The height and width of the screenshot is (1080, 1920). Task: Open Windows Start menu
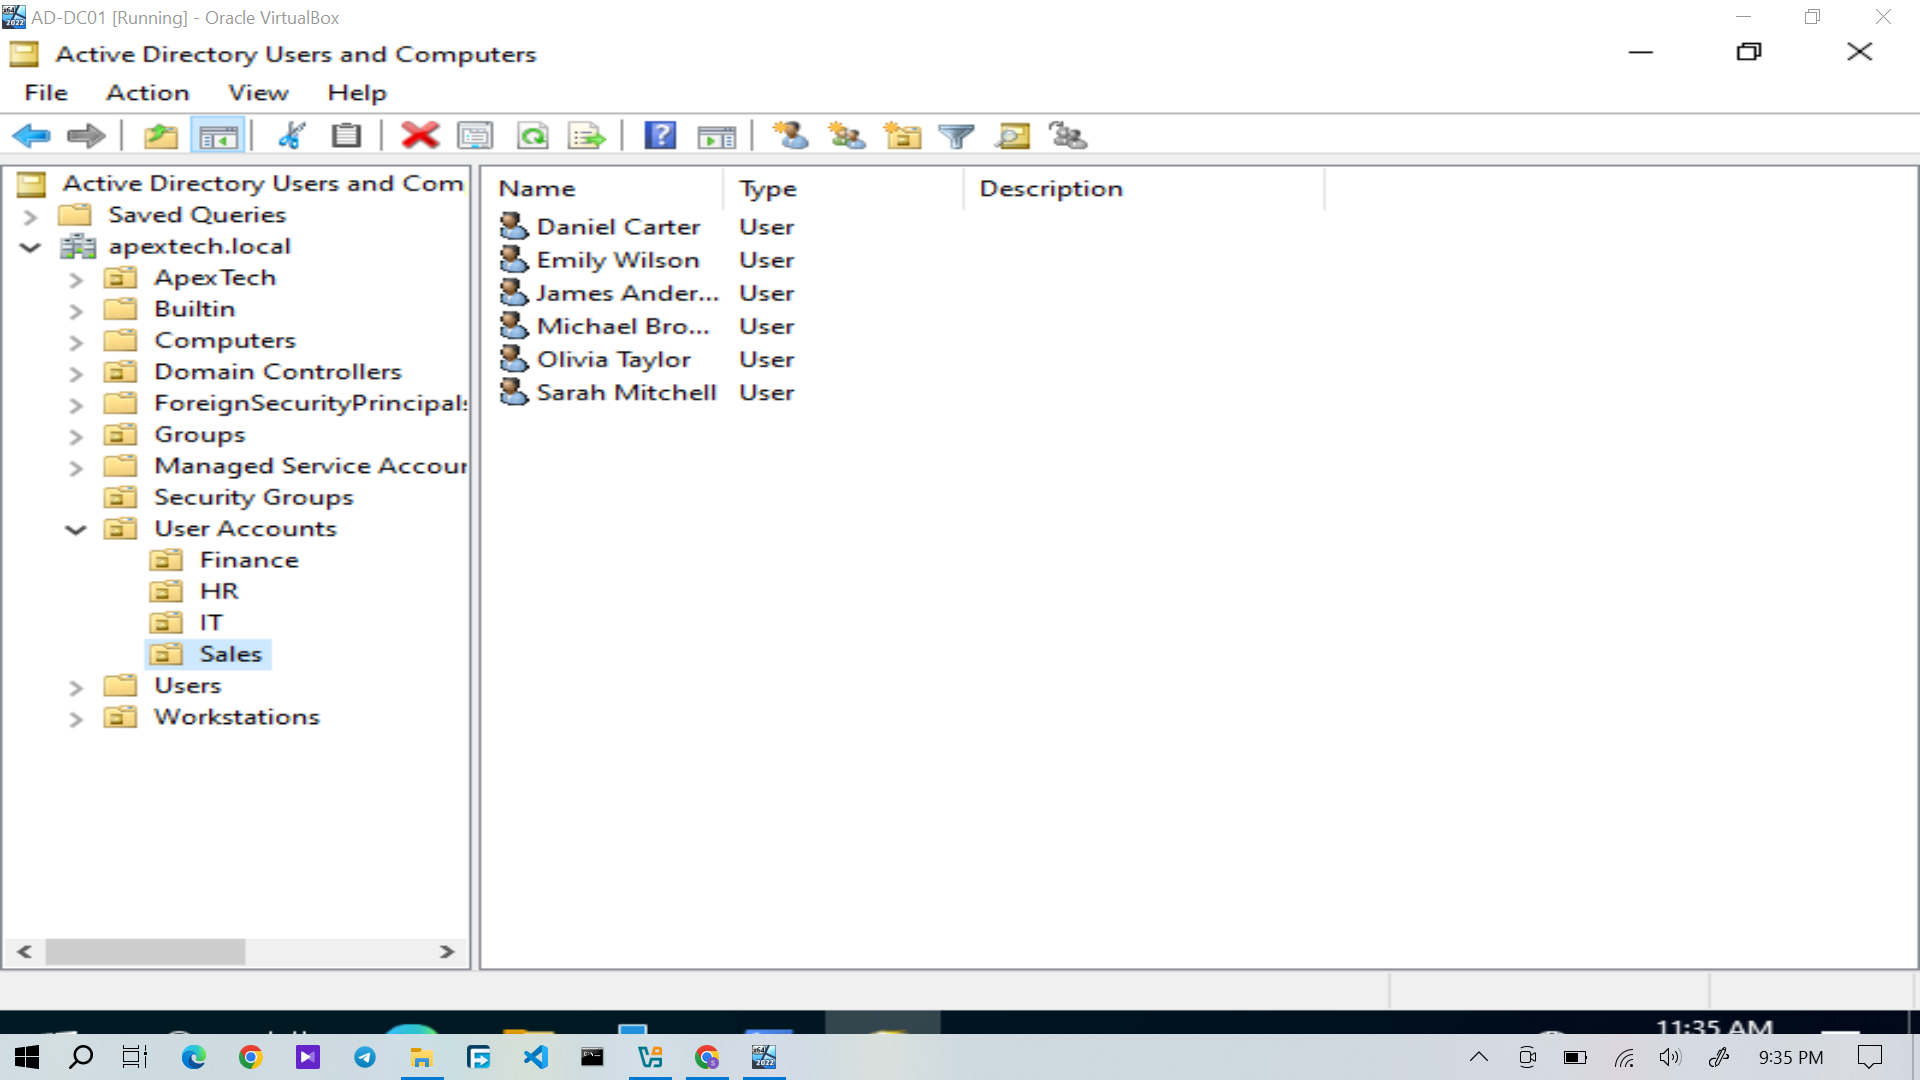click(x=27, y=1057)
